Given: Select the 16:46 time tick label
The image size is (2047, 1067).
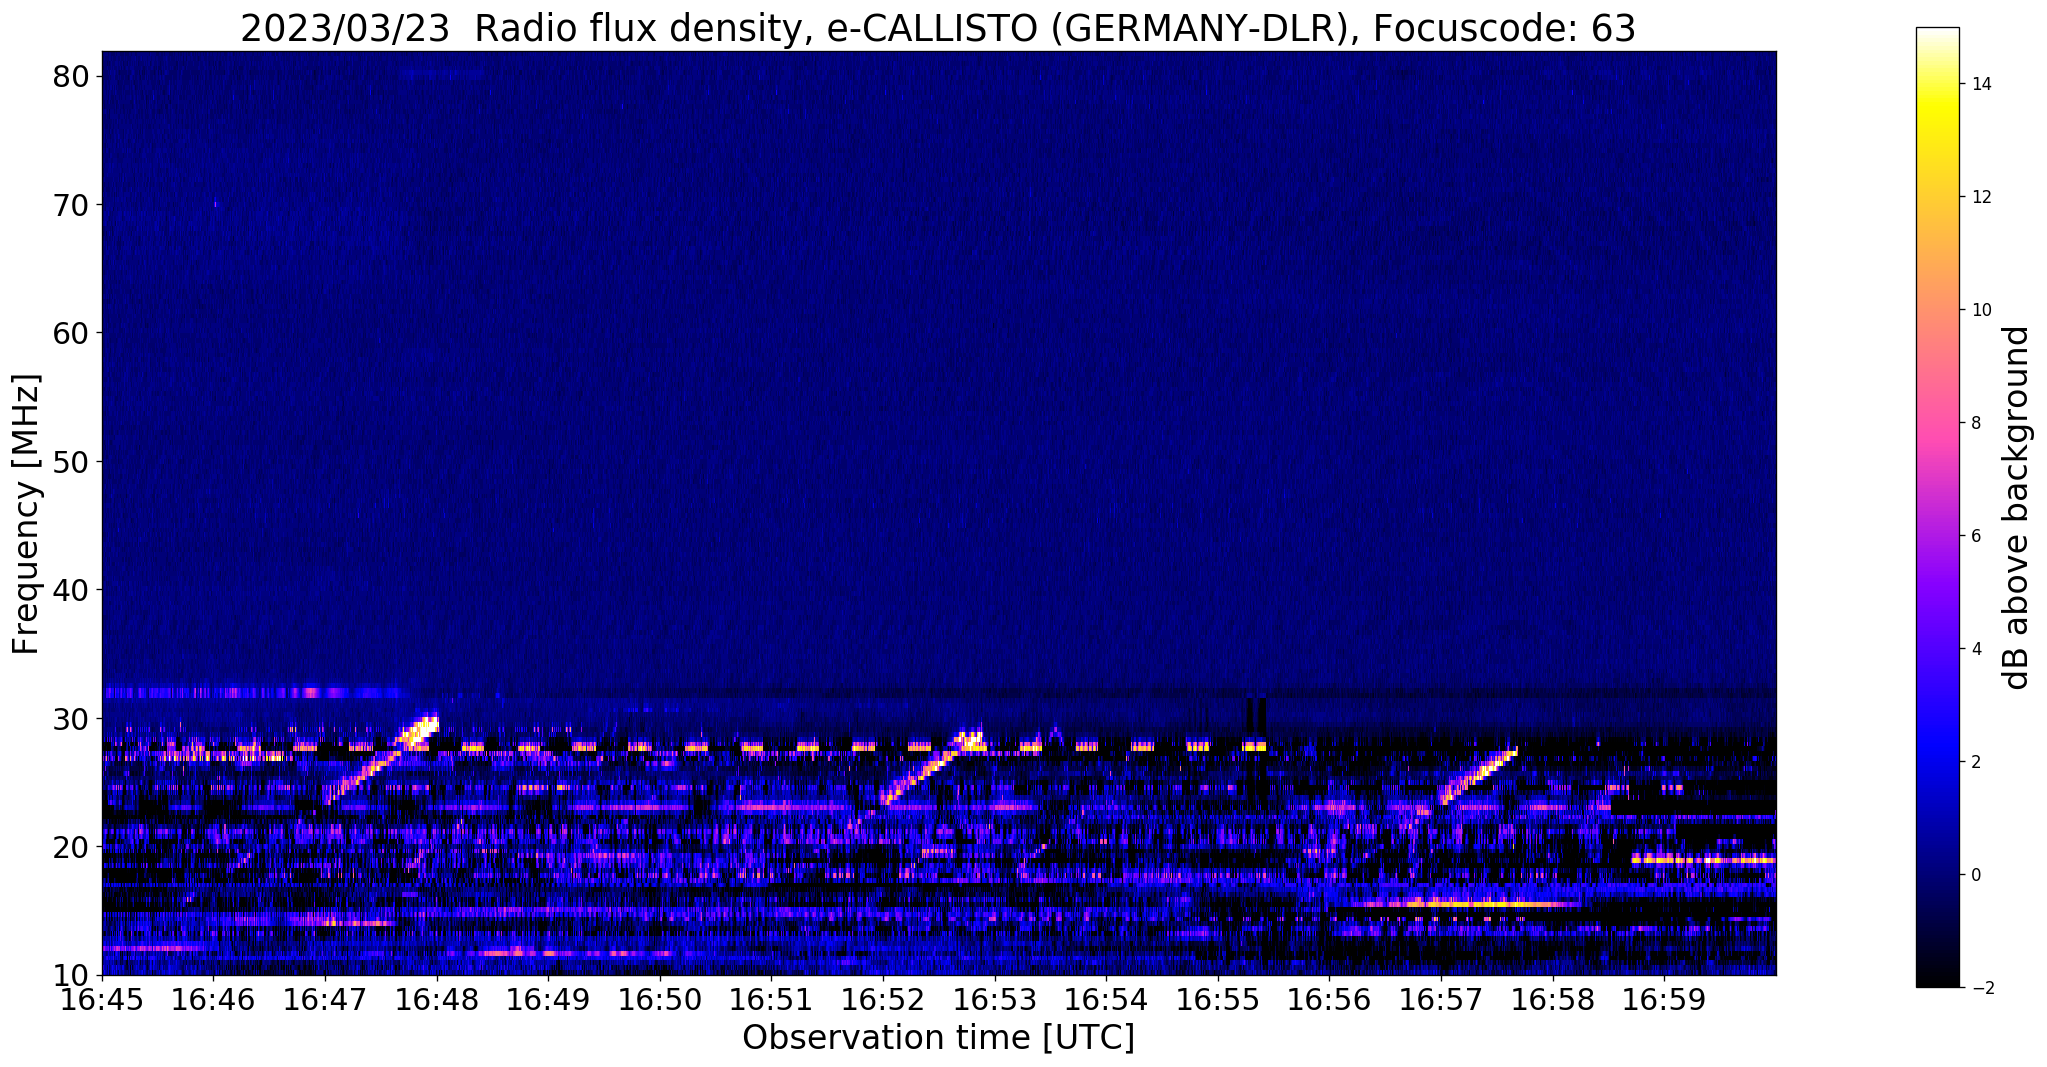Looking at the screenshot, I should 214,1000.
